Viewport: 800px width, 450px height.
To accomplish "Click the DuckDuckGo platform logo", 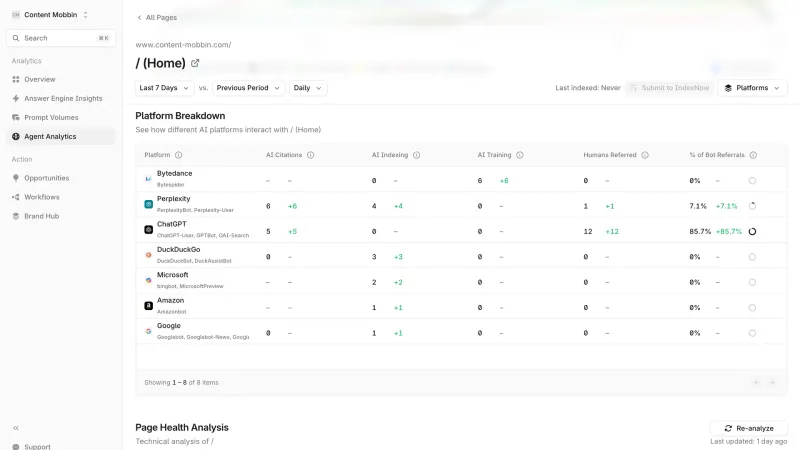I will pos(148,255).
